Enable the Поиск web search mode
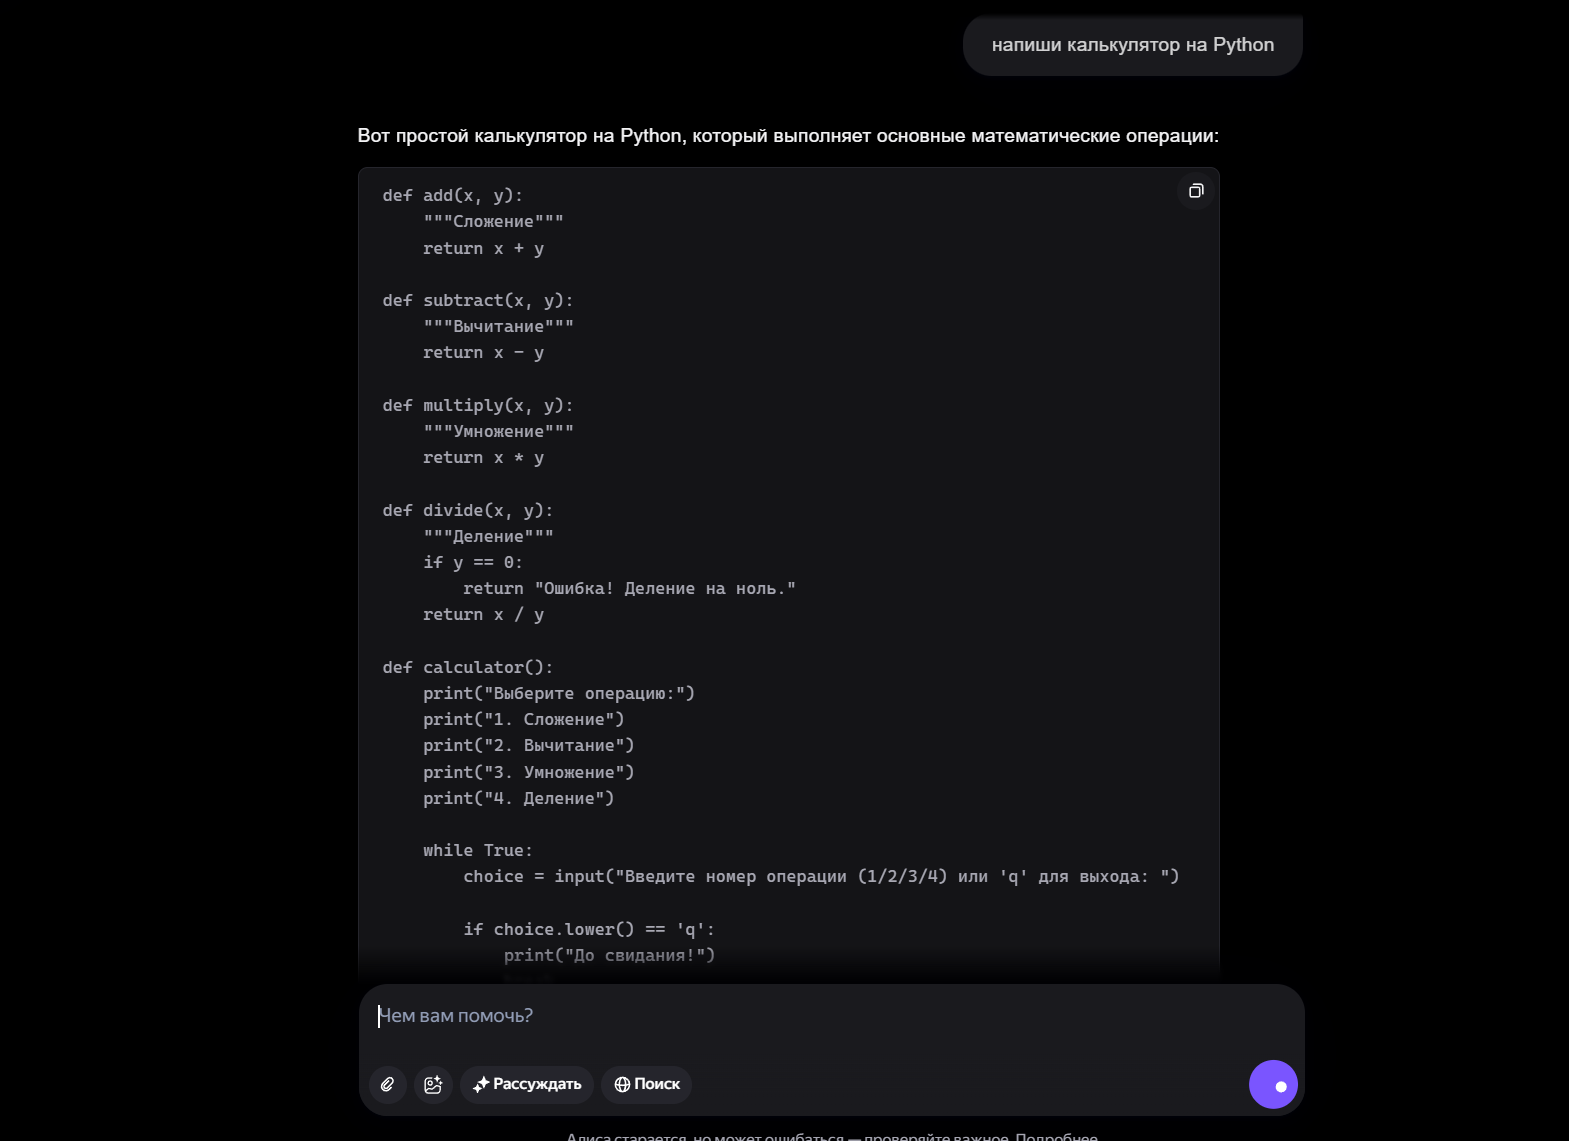The image size is (1569, 1141). pyautogui.click(x=646, y=1084)
